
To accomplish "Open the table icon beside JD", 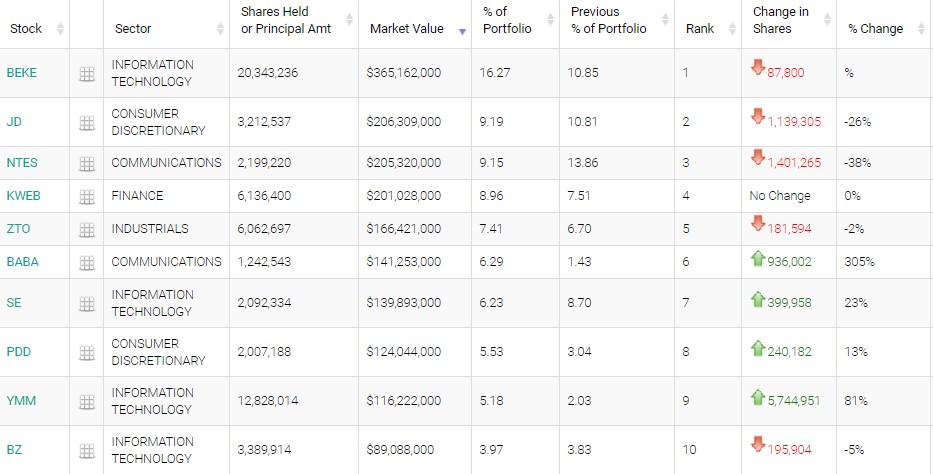I will tap(86, 122).
